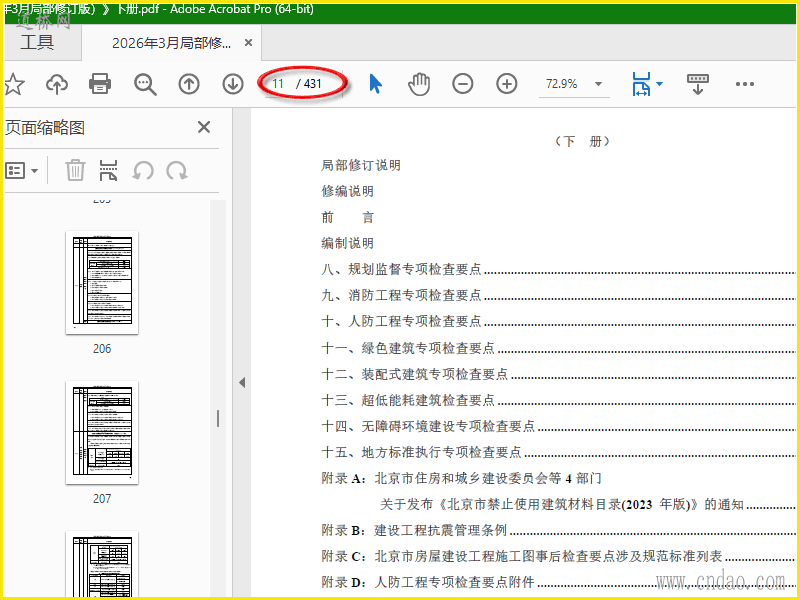Click 编制说明 text
The width and height of the screenshot is (800, 600).
coord(347,243)
